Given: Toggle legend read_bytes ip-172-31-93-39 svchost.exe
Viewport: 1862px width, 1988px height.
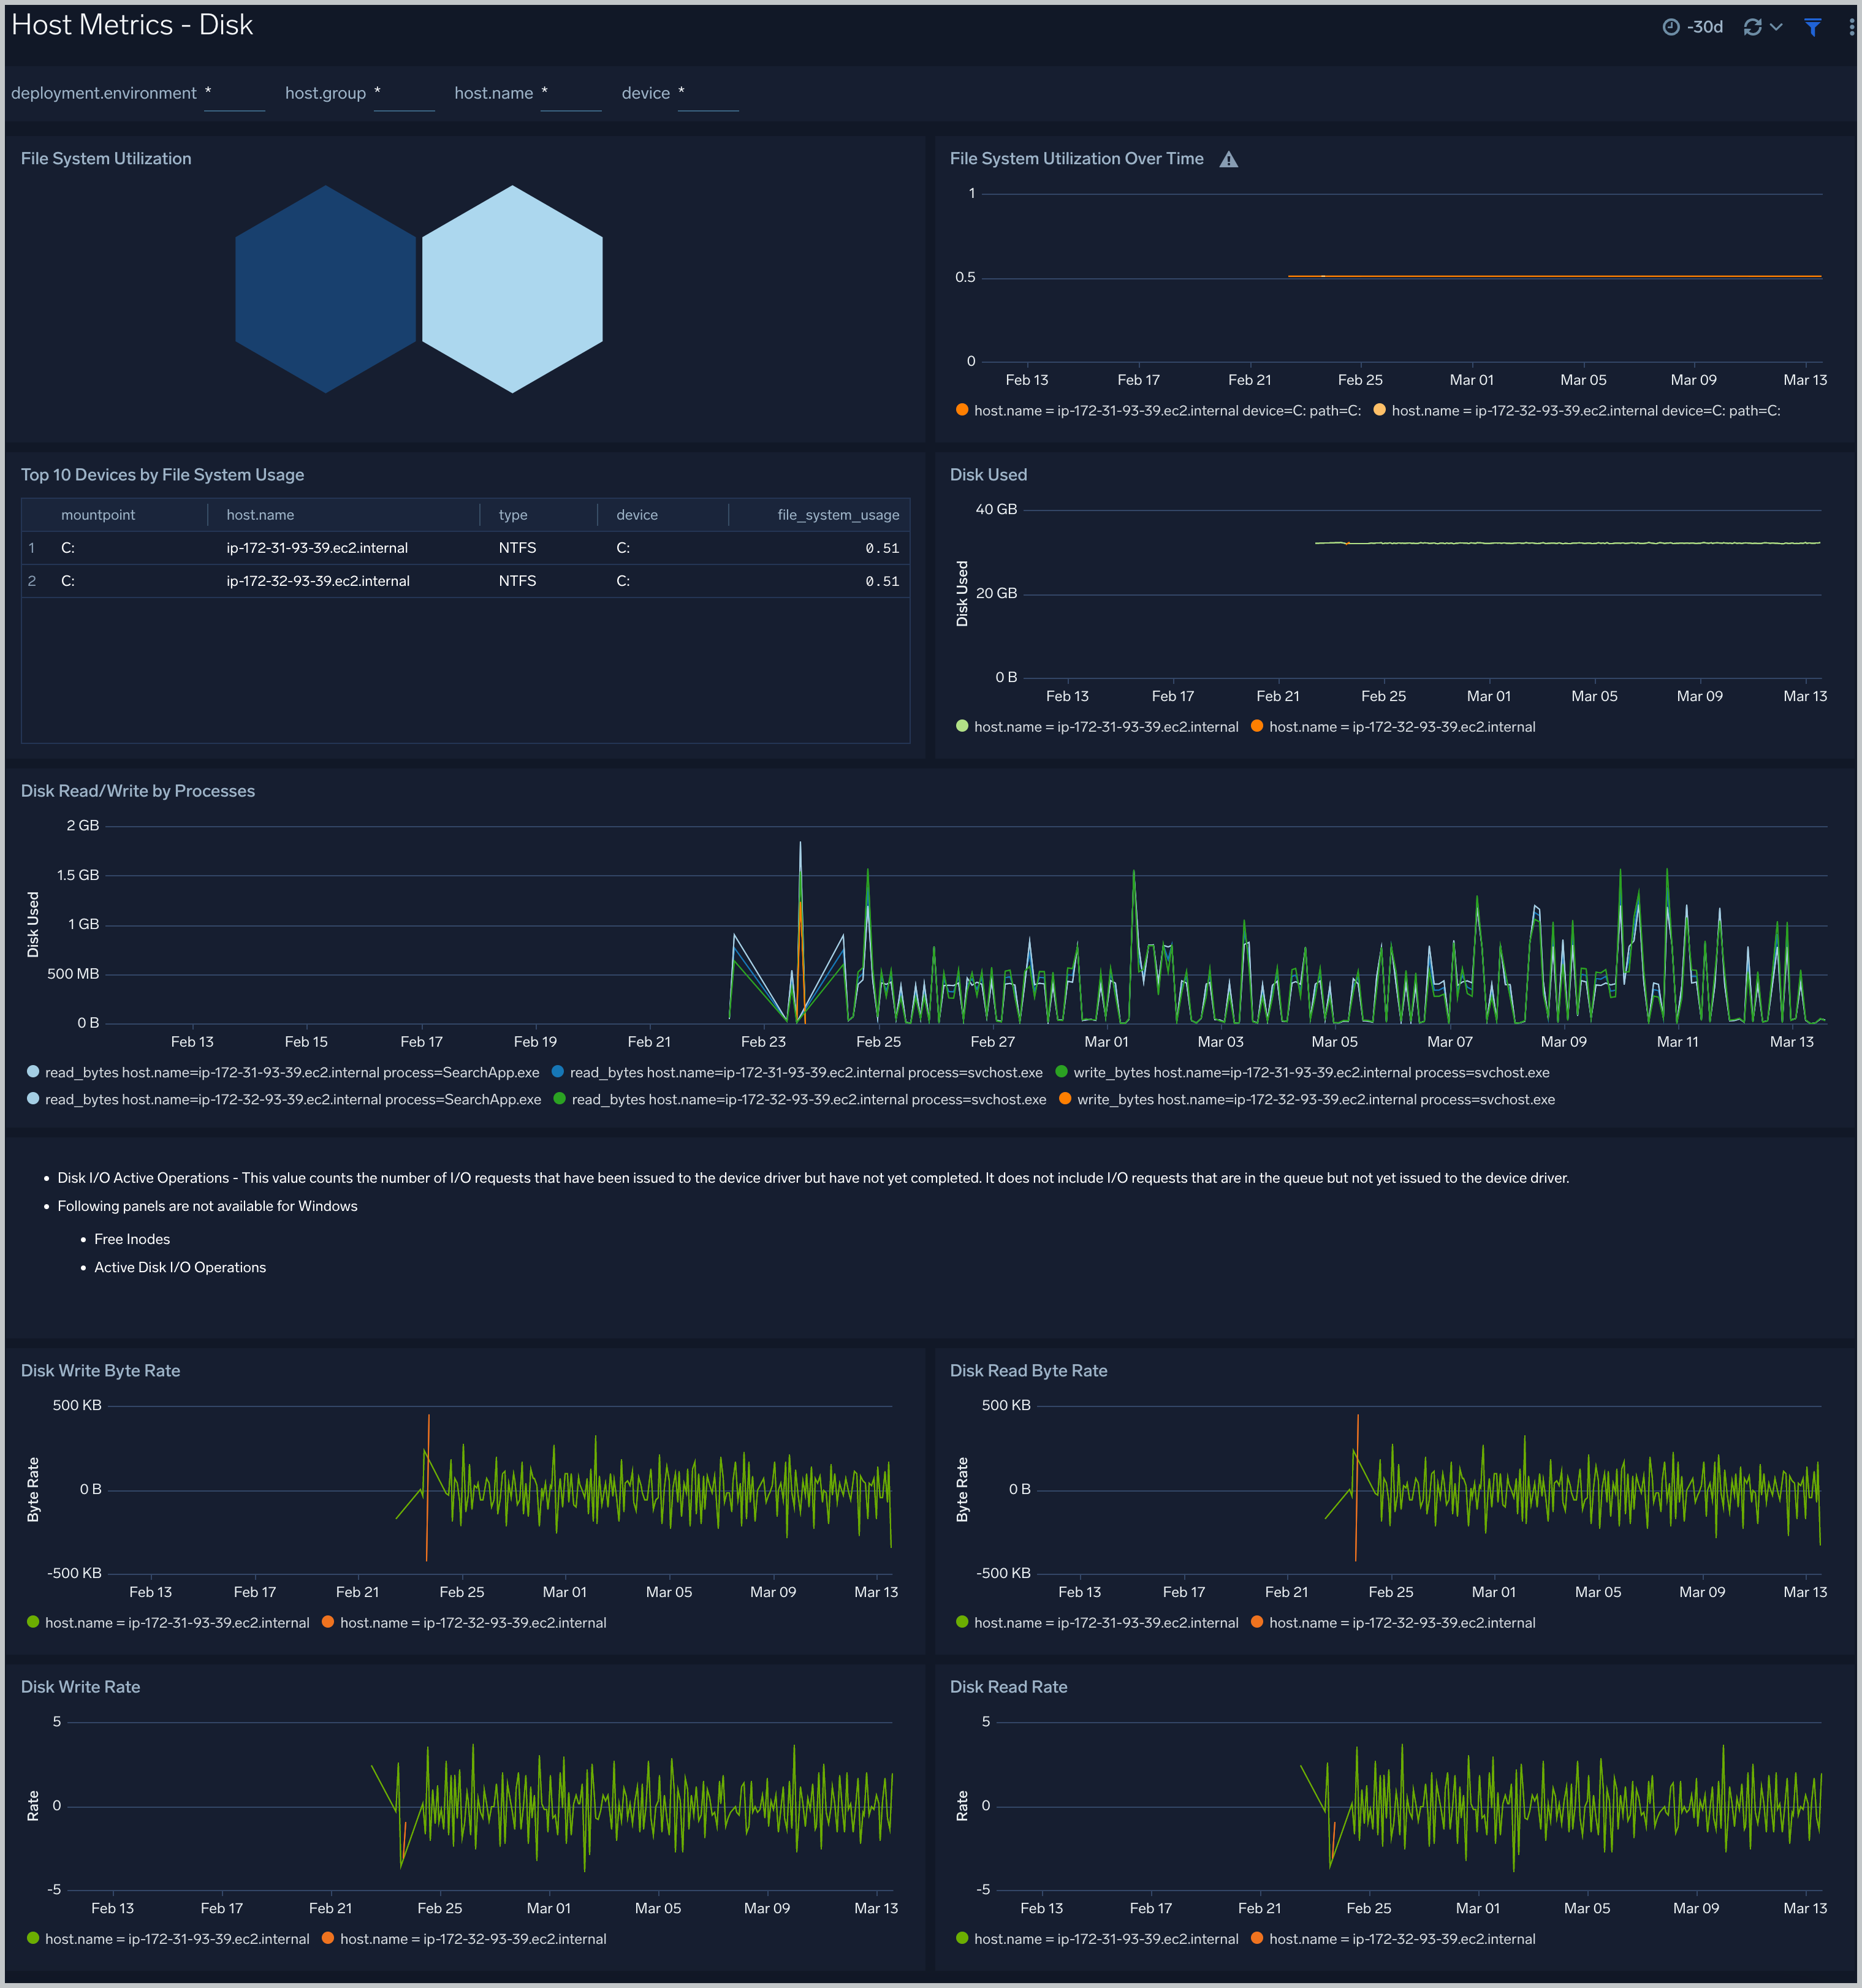Looking at the screenshot, I should point(797,1073).
